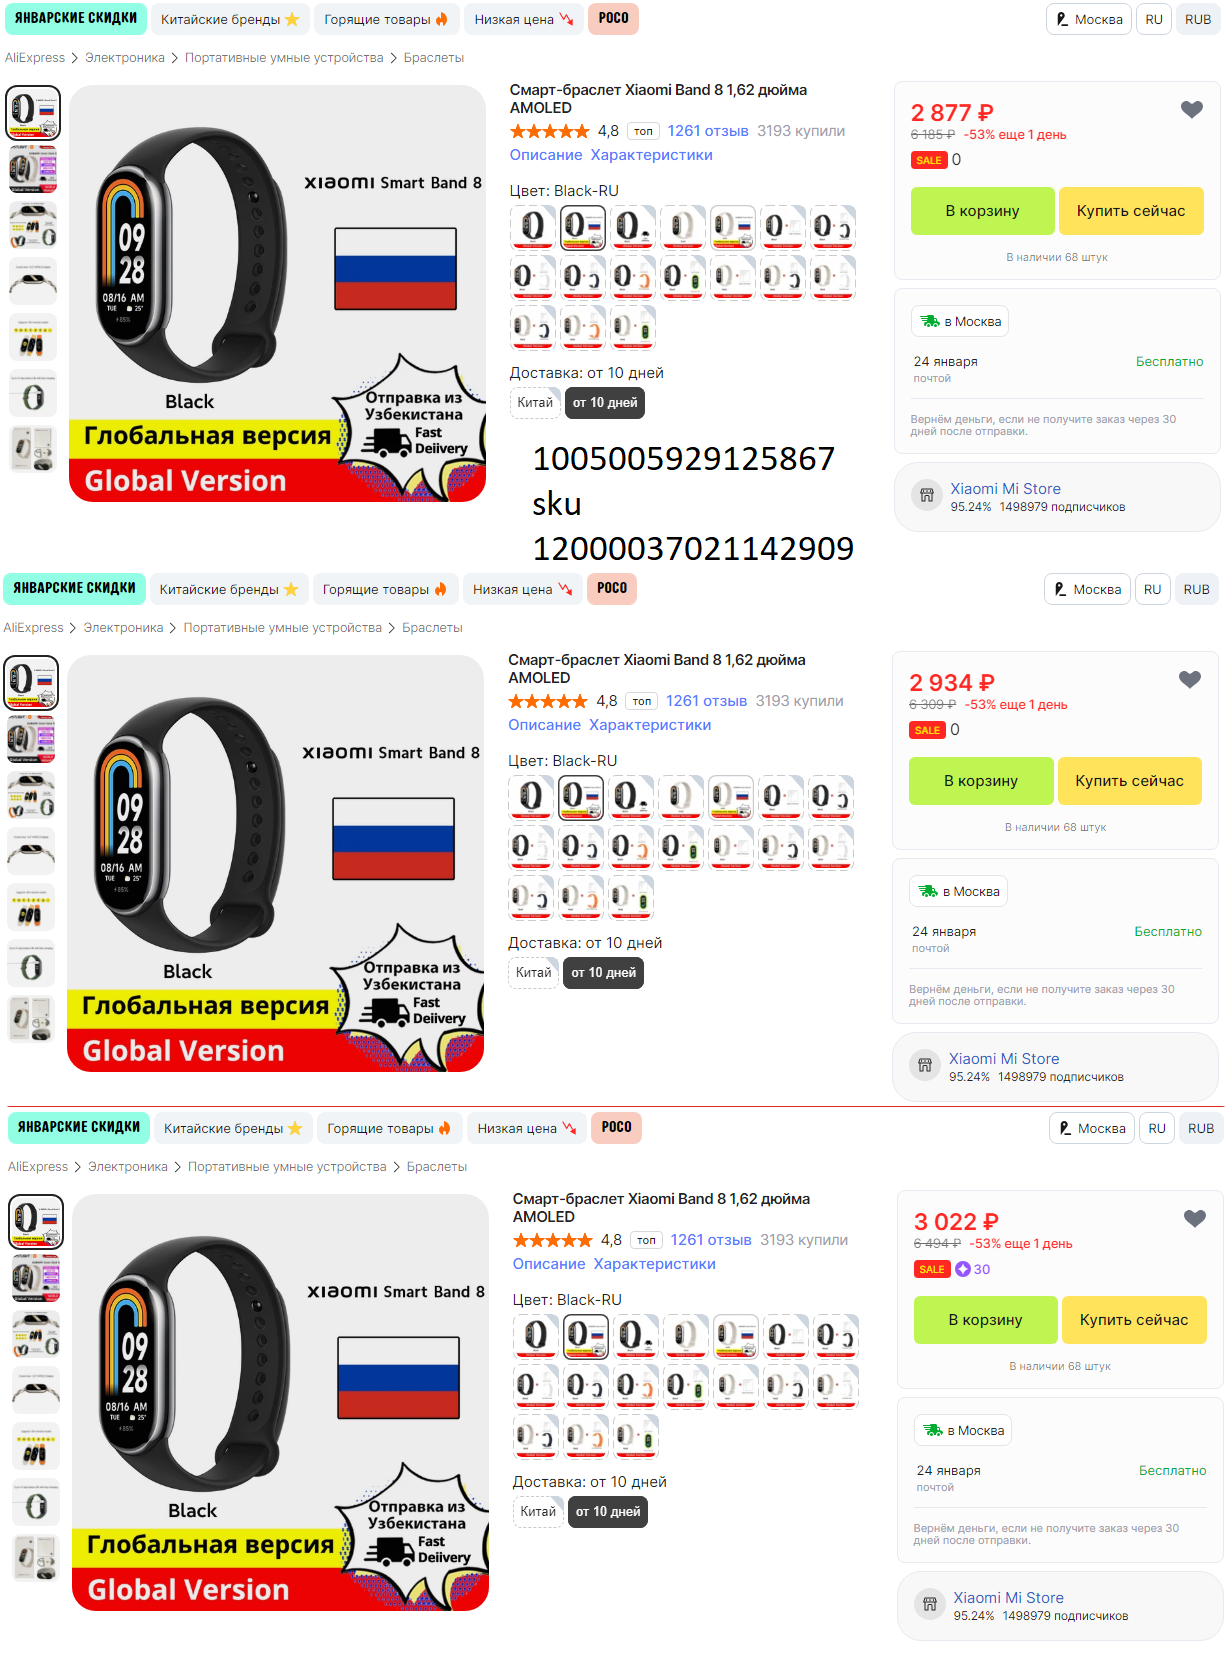This screenshot has width=1230, height=1661.
Task: Select the last green-band swatch in the topmost color grid
Action: (x=633, y=327)
